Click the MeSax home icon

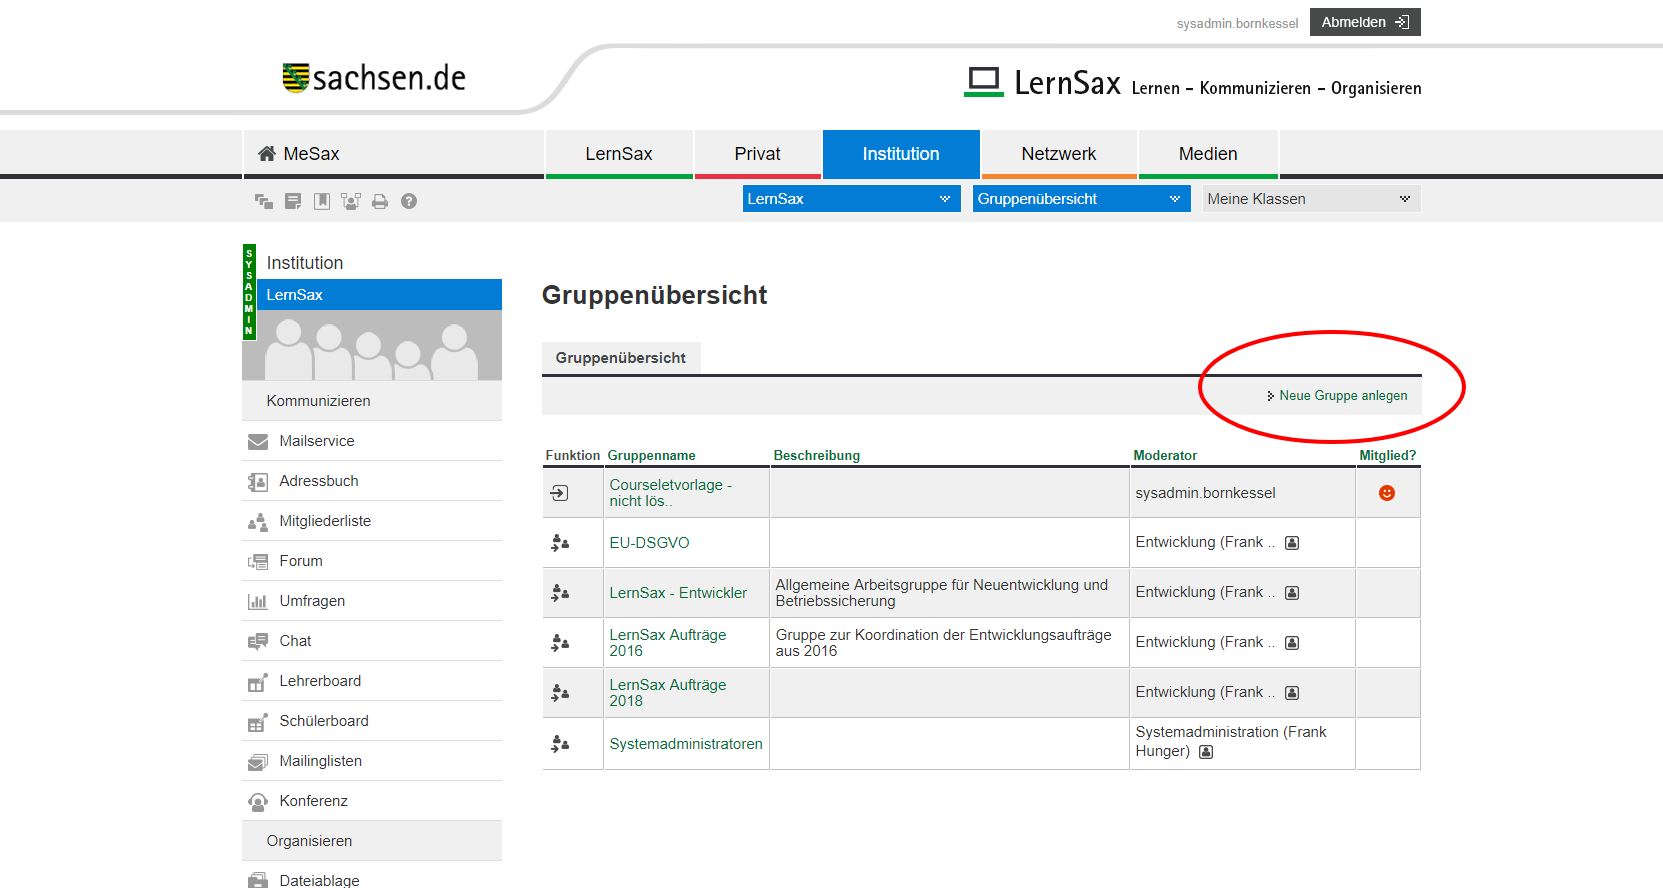267,154
